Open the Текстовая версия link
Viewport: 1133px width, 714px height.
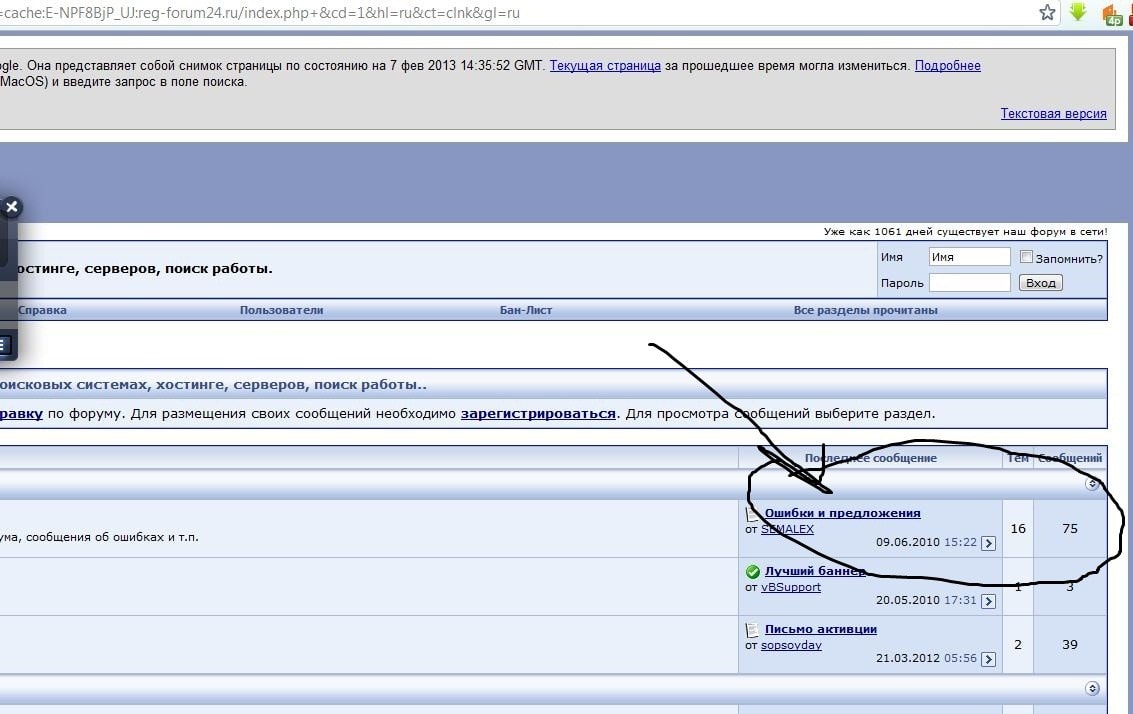coord(1053,114)
